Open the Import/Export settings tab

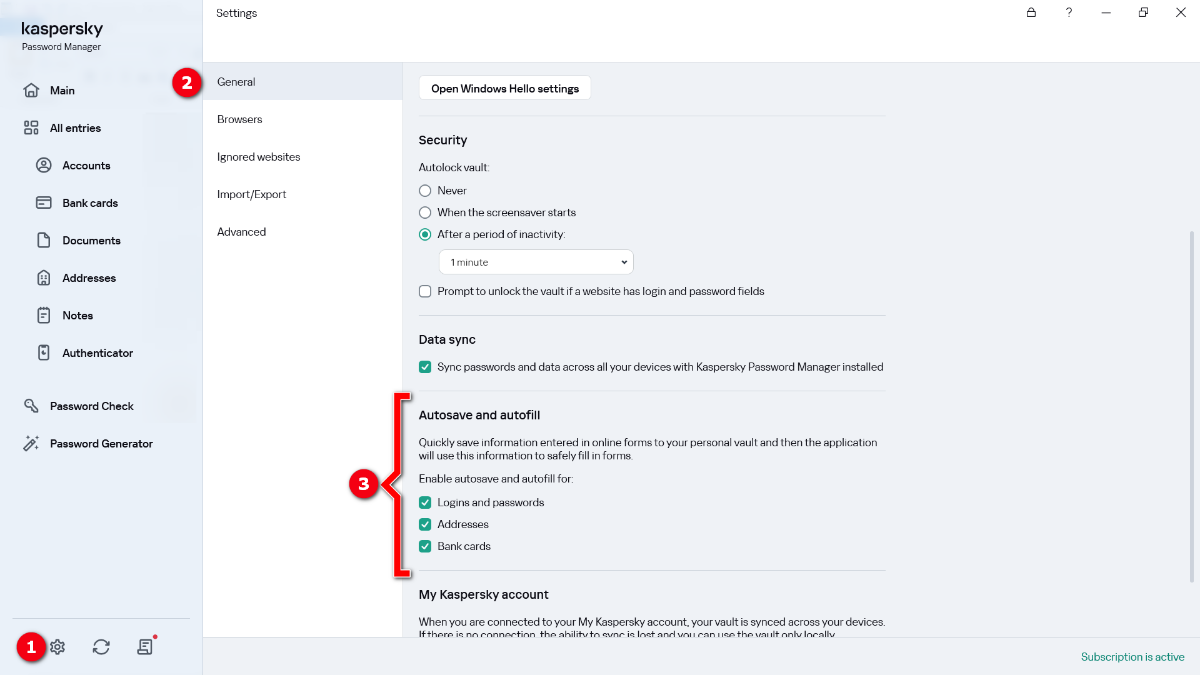[251, 194]
